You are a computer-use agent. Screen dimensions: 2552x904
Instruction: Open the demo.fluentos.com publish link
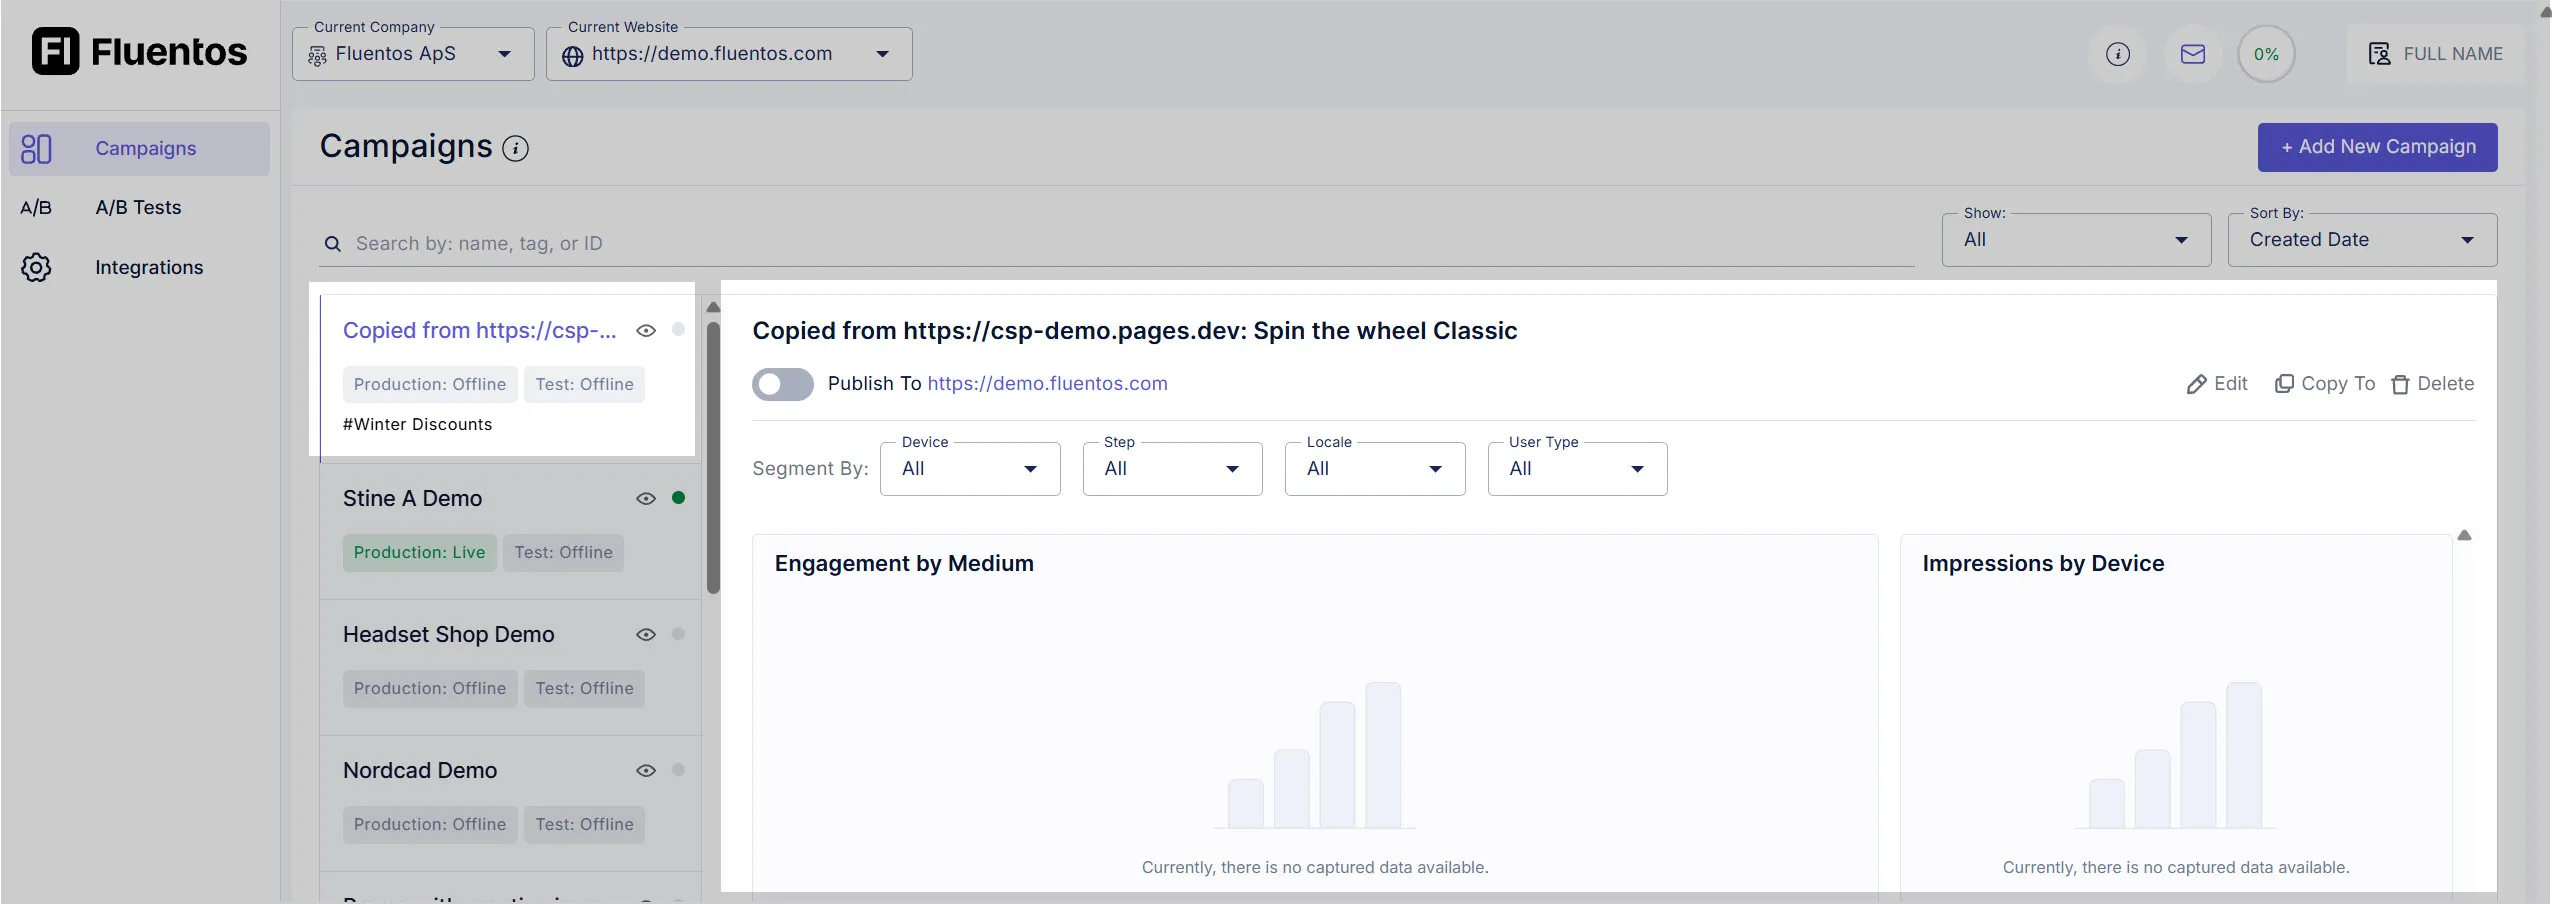(x=1047, y=384)
